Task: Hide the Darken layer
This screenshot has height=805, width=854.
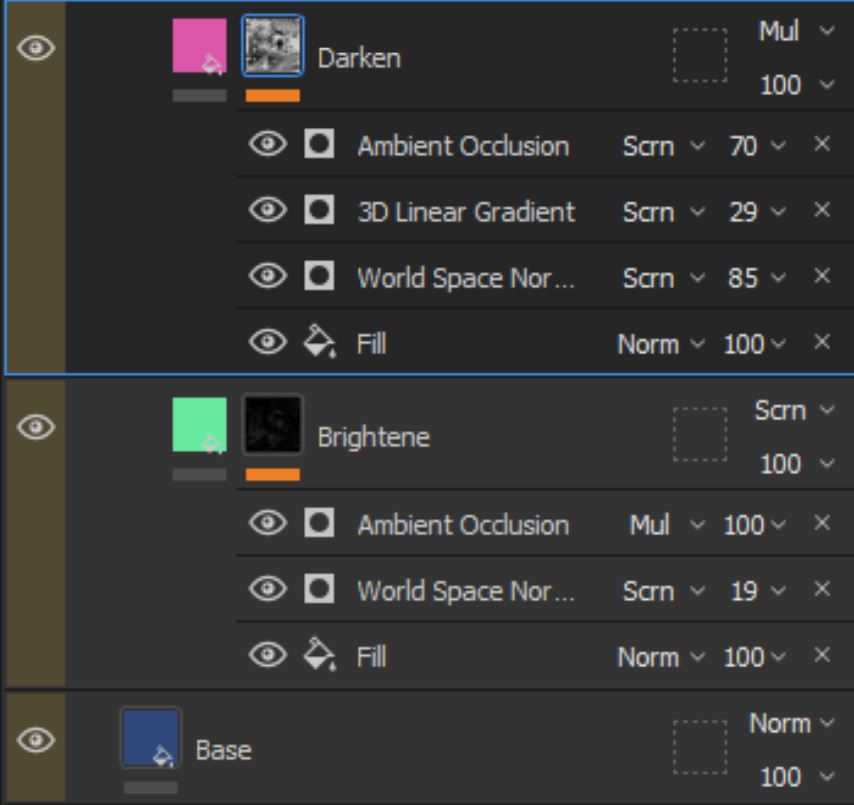Action: (37, 48)
